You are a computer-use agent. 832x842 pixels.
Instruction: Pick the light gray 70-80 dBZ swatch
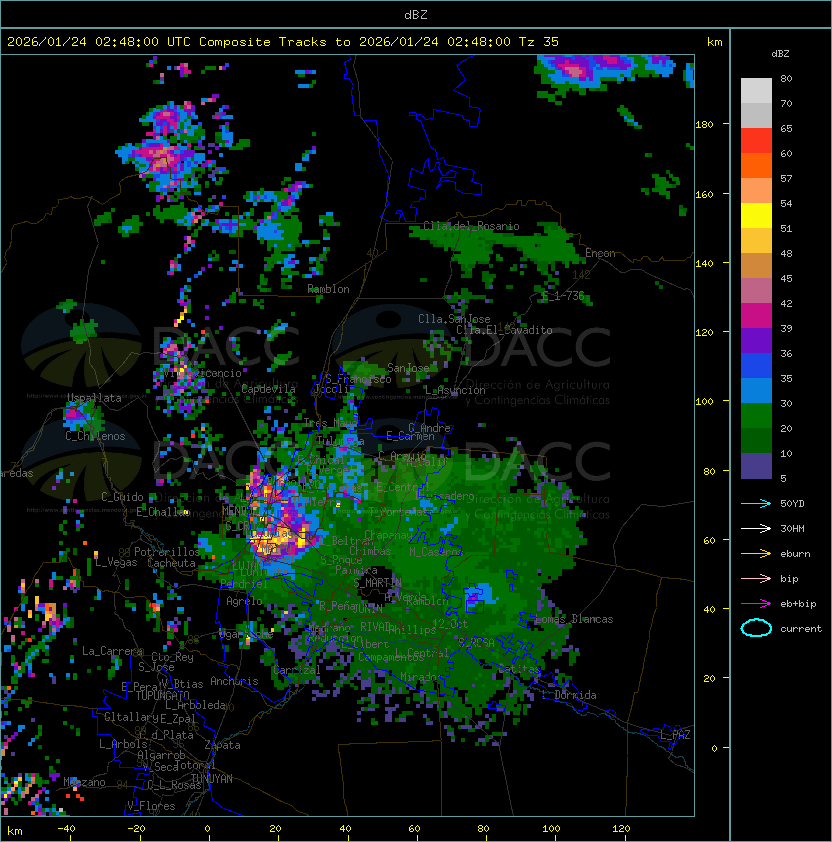(756, 90)
